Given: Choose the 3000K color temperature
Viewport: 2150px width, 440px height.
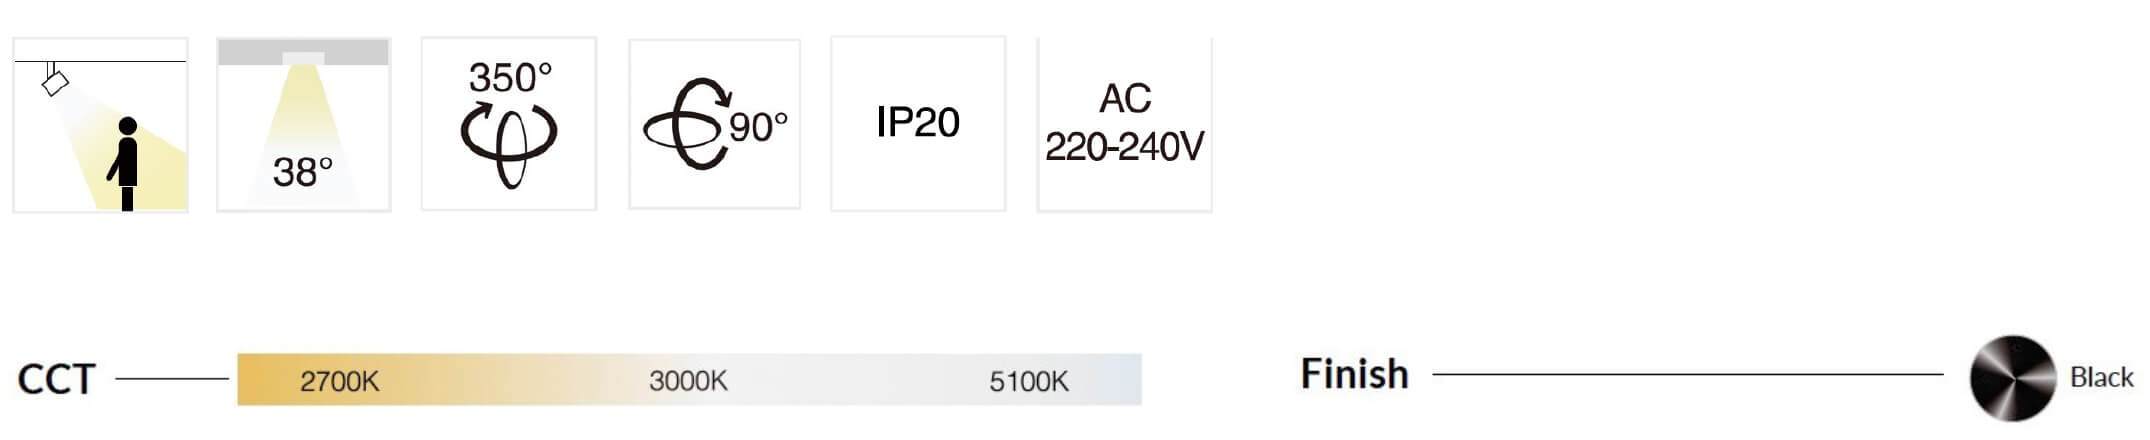Looking at the screenshot, I should pyautogui.click(x=688, y=381).
